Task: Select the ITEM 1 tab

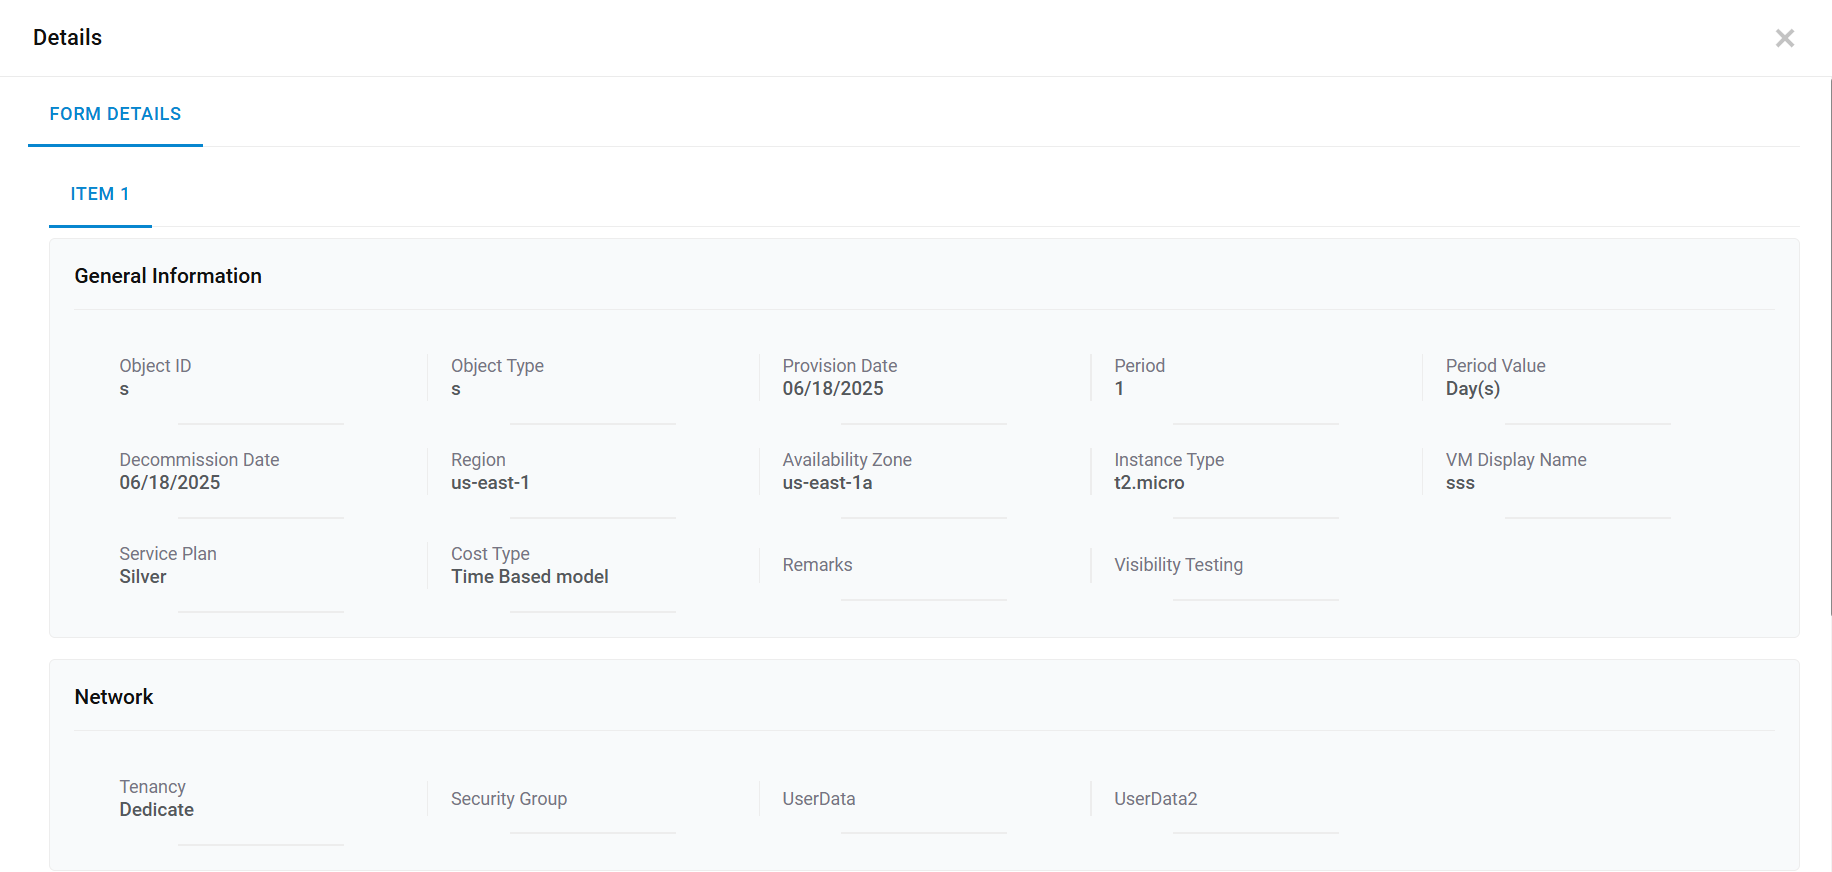Action: [x=100, y=194]
